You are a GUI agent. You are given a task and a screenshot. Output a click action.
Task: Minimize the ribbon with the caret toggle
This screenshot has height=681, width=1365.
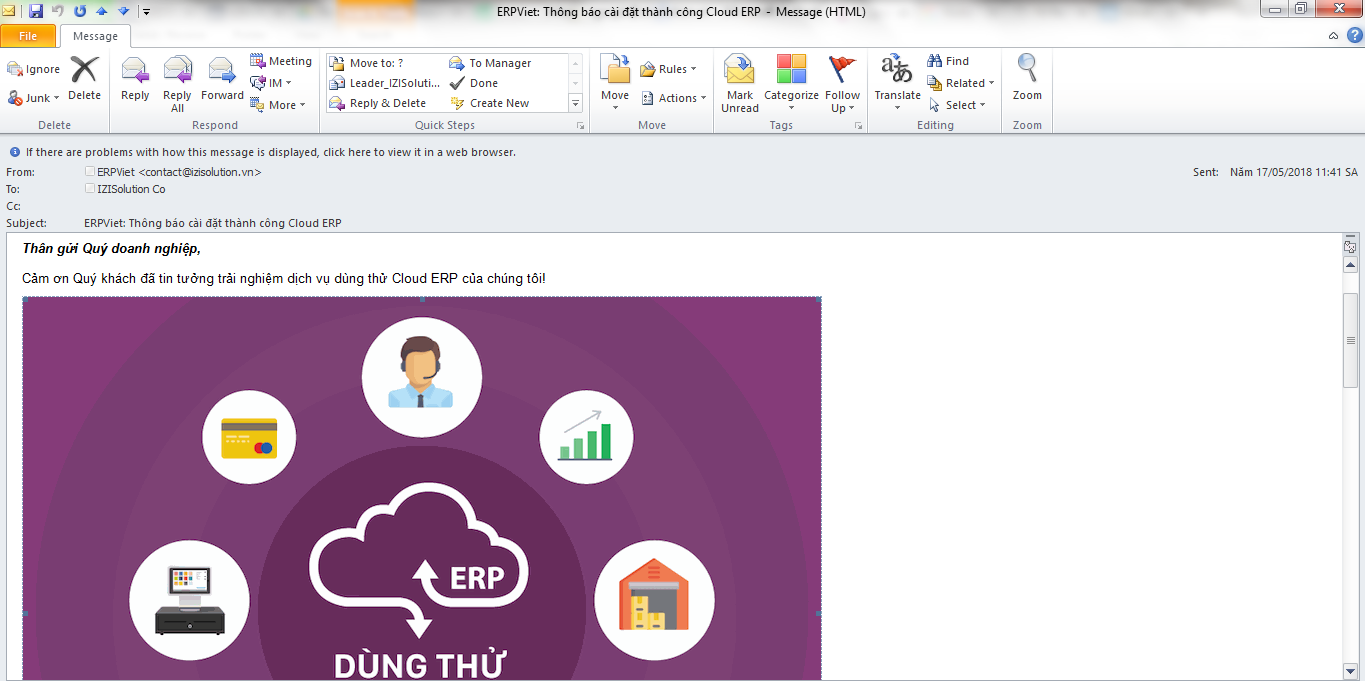tap(1333, 35)
